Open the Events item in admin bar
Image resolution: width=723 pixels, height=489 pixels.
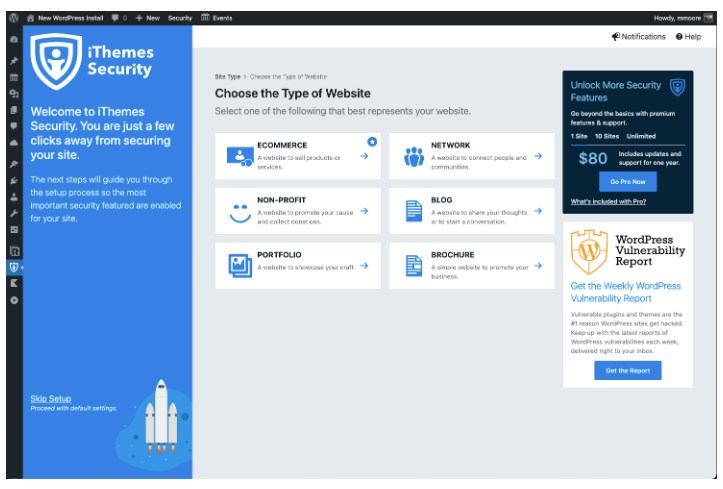(x=217, y=18)
